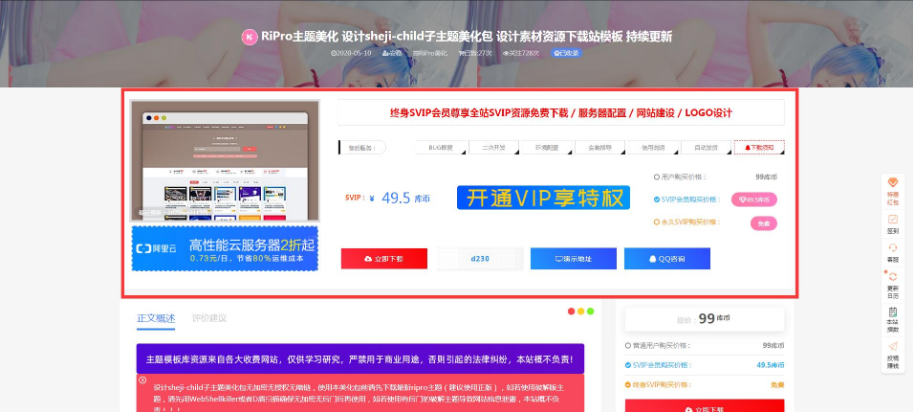Click the pink 49.5库币 SVIP price pill
Screen dimensions: 913x412
pos(755,200)
